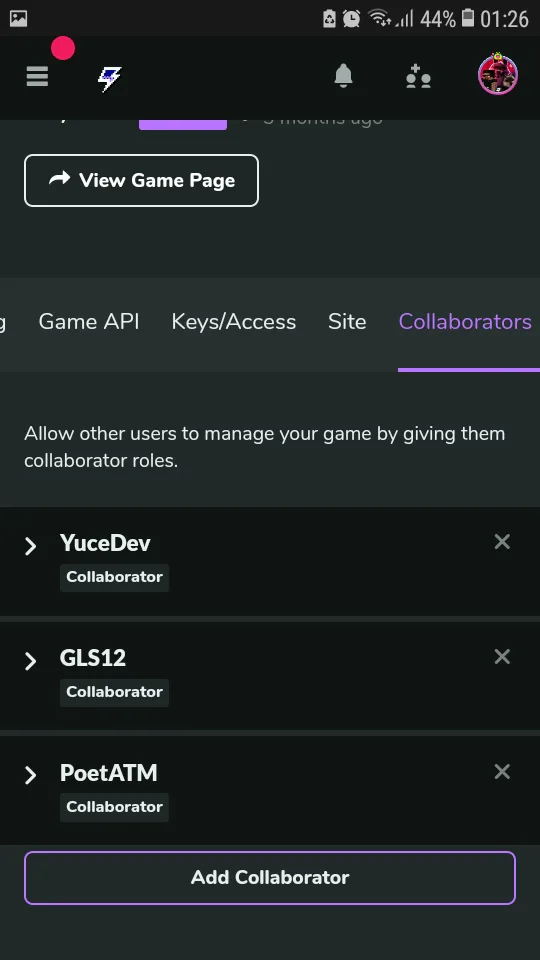Viewport: 540px width, 960px height.
Task: Switch to the Site tab
Action: point(347,321)
